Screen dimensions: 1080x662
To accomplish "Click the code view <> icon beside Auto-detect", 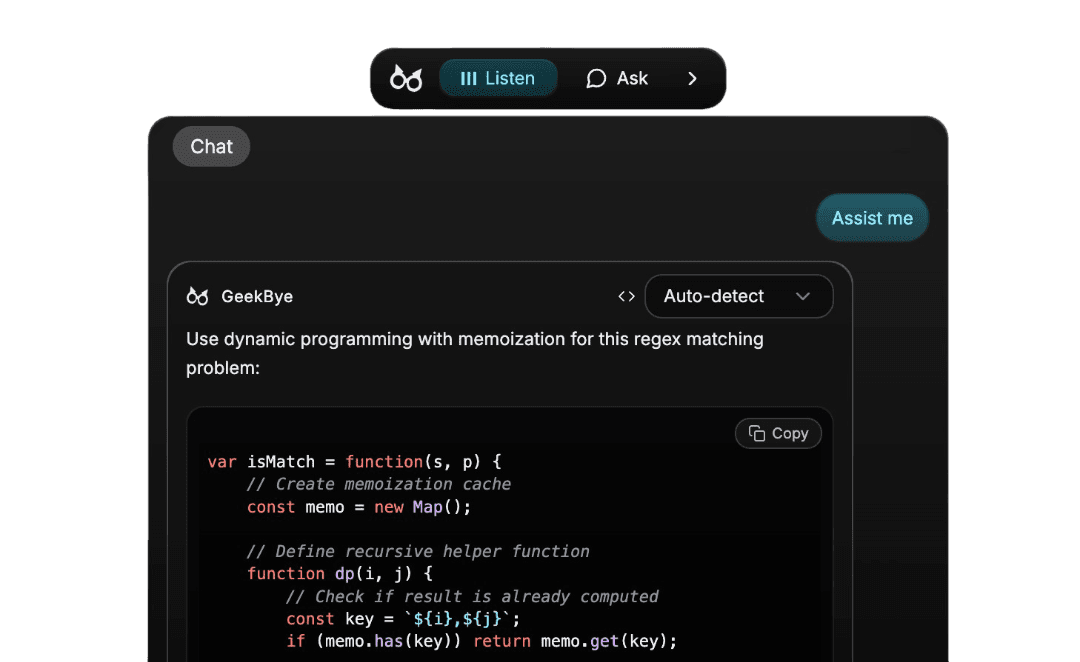I will pos(627,296).
